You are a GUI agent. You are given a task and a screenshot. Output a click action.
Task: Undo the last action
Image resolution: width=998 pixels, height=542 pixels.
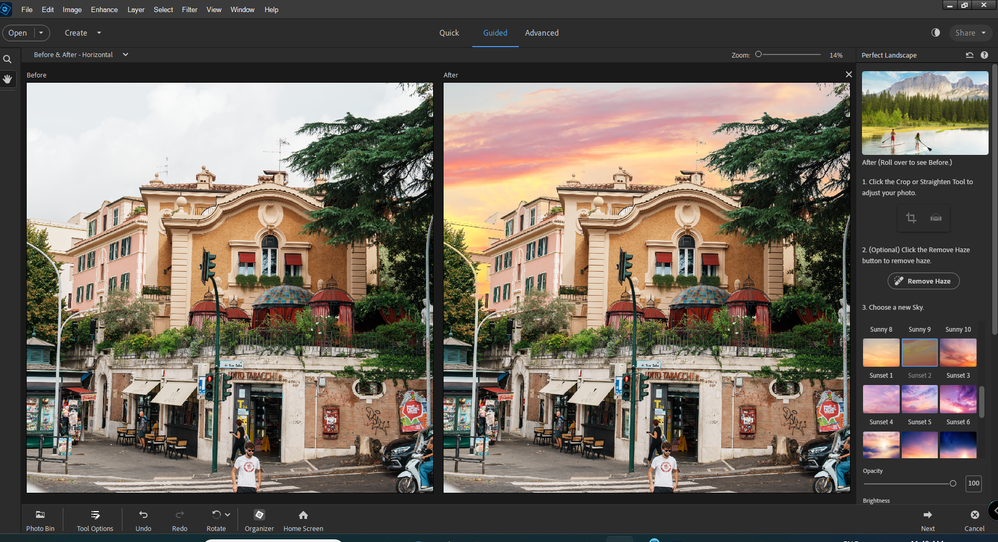click(x=143, y=520)
